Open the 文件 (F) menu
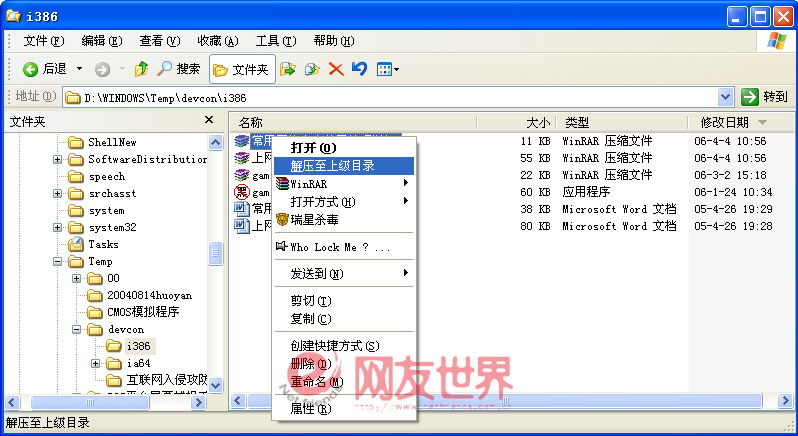 pyautogui.click(x=44, y=41)
